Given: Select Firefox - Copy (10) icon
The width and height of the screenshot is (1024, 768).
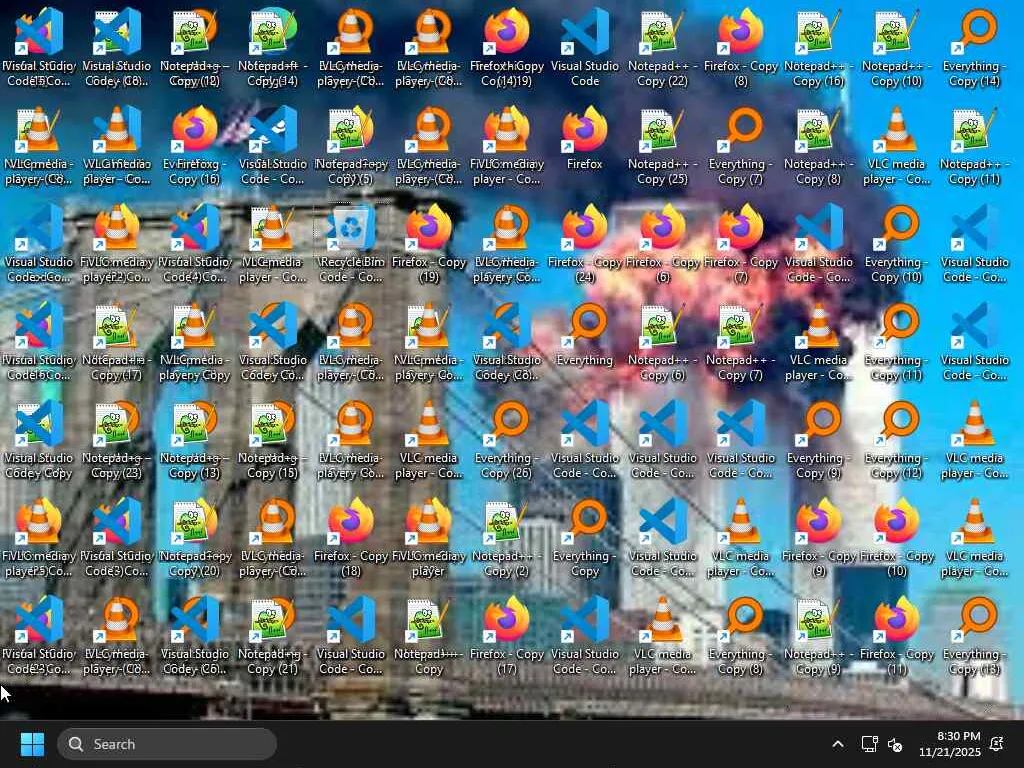Looking at the screenshot, I should point(896,537).
